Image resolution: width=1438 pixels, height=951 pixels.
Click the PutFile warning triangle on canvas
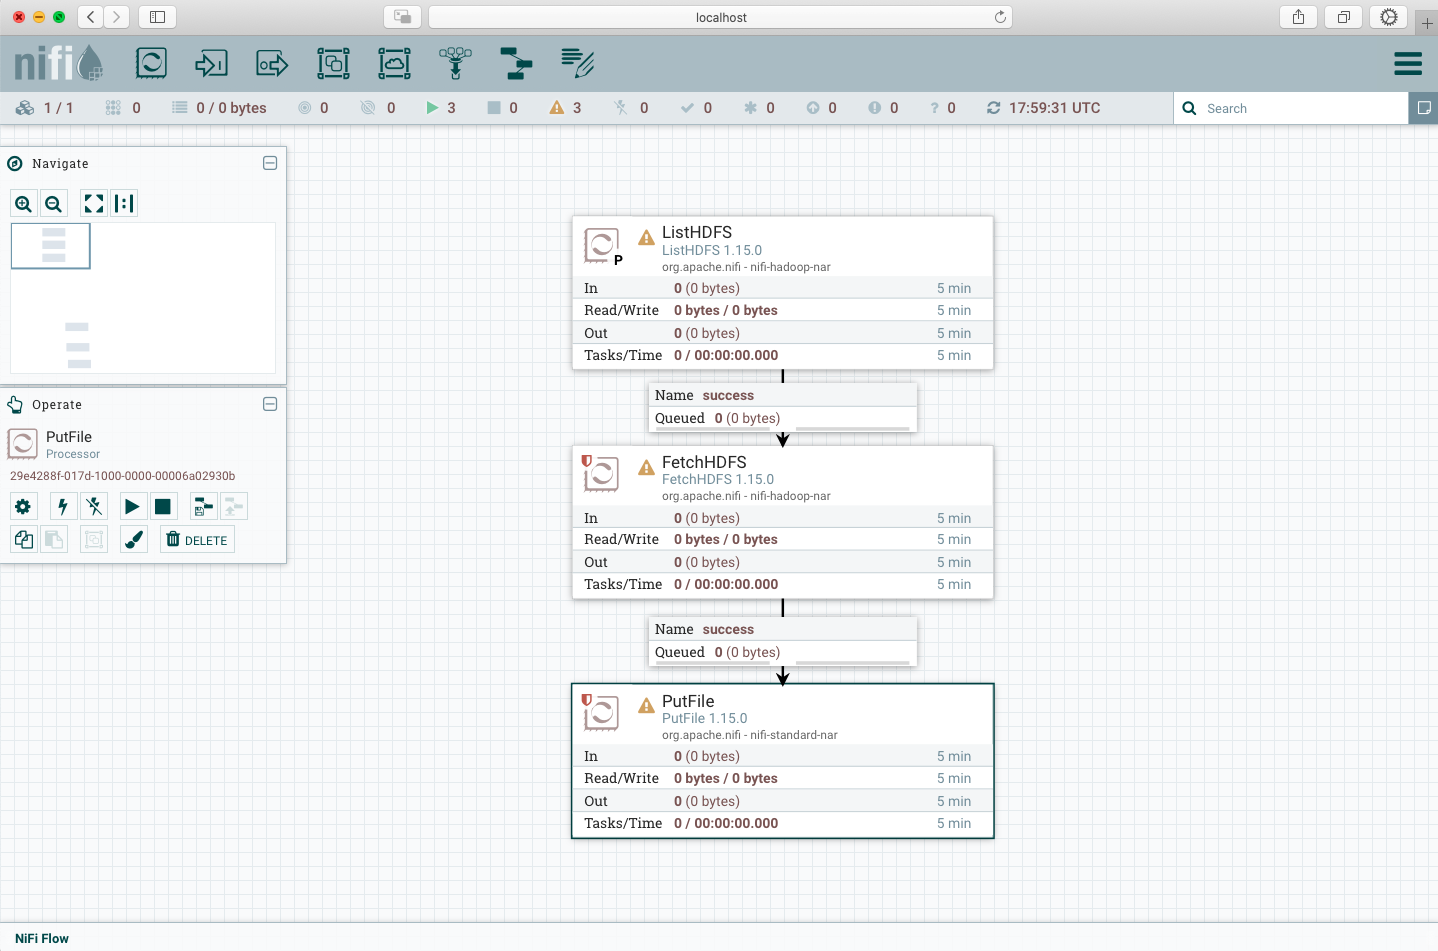click(x=647, y=706)
